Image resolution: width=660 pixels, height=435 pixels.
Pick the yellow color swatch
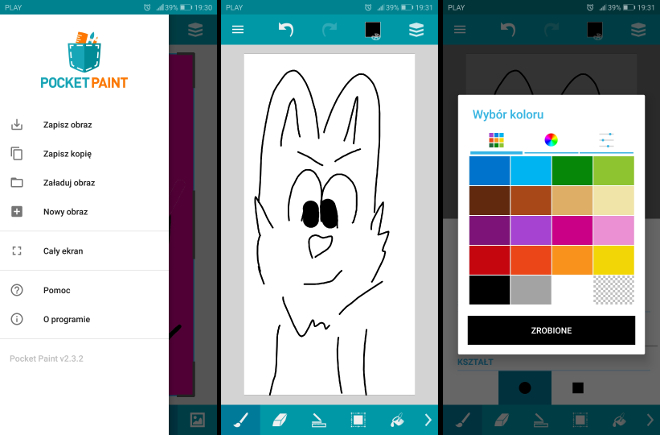613,260
